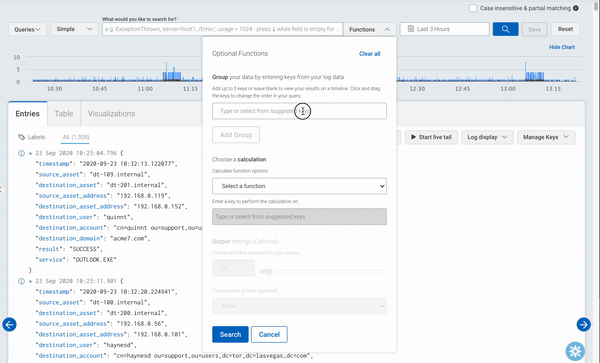Click the 11:00 label on chart timeline
This screenshot has height=363, width=600.
(145, 88)
